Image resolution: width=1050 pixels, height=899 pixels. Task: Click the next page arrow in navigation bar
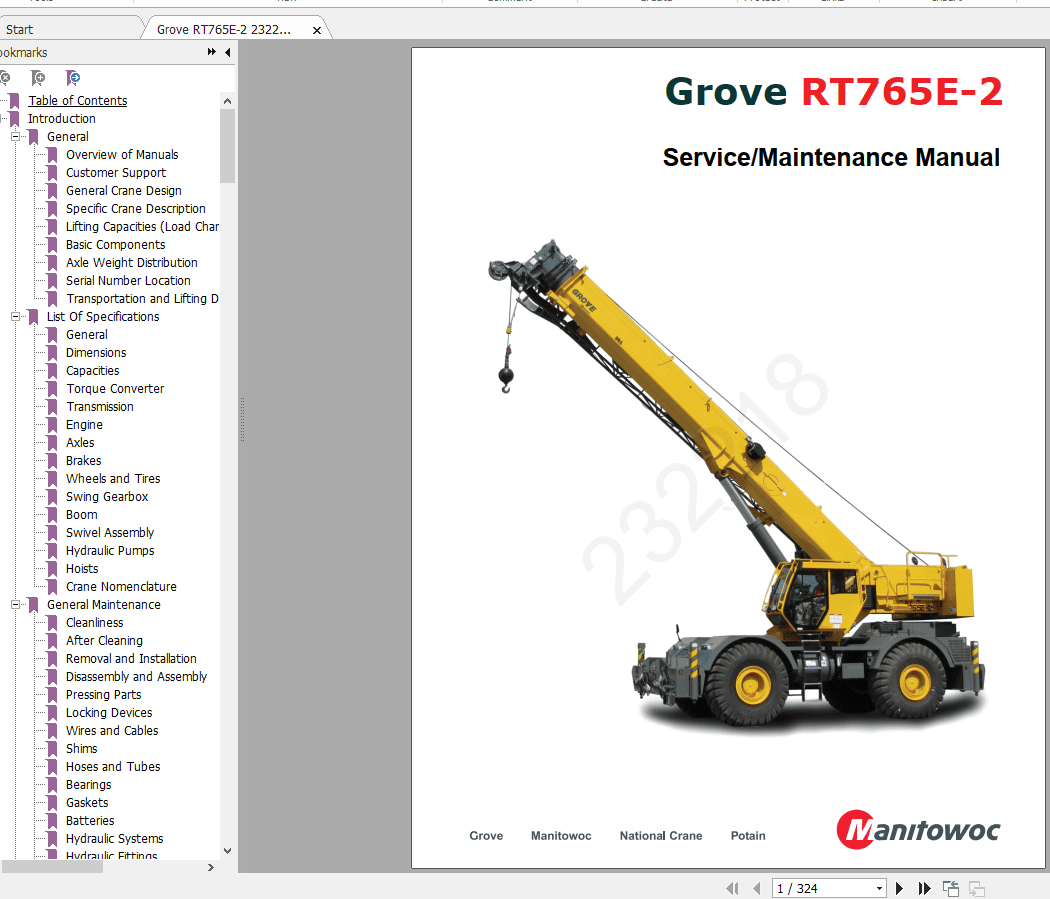900,888
